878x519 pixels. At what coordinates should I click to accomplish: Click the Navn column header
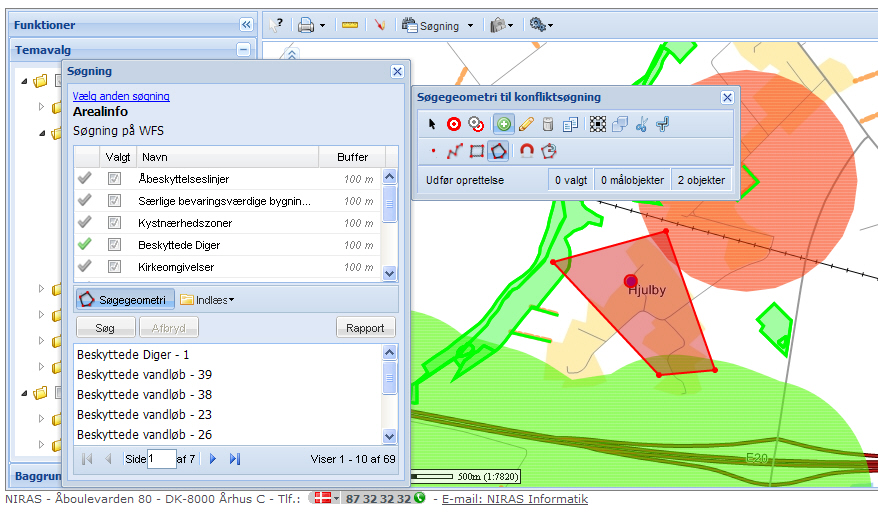pos(228,157)
